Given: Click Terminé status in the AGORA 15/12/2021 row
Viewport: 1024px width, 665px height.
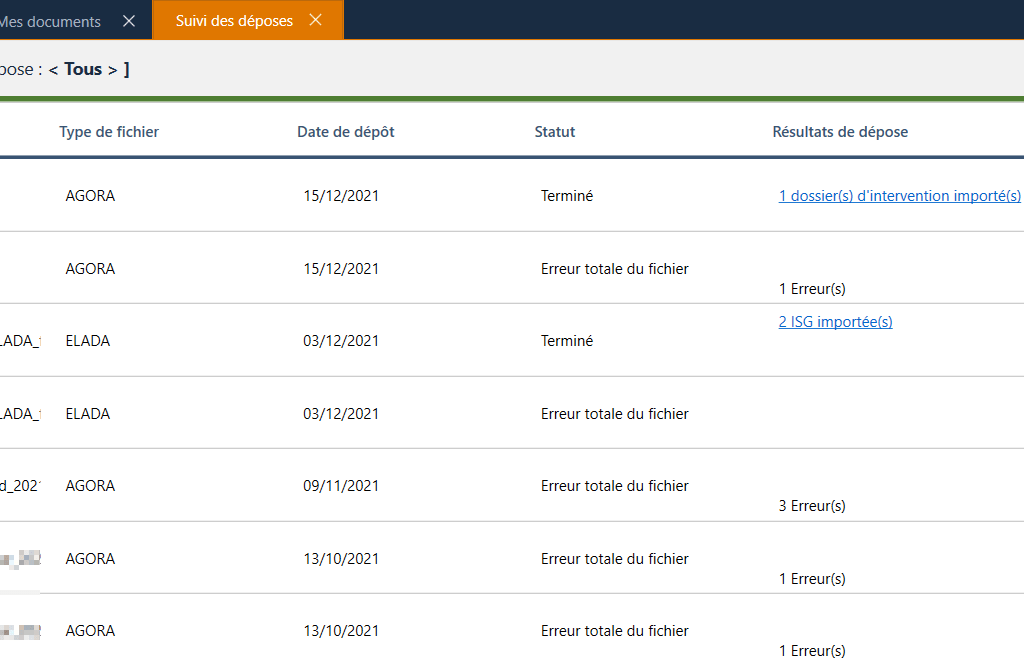Looking at the screenshot, I should (567, 196).
